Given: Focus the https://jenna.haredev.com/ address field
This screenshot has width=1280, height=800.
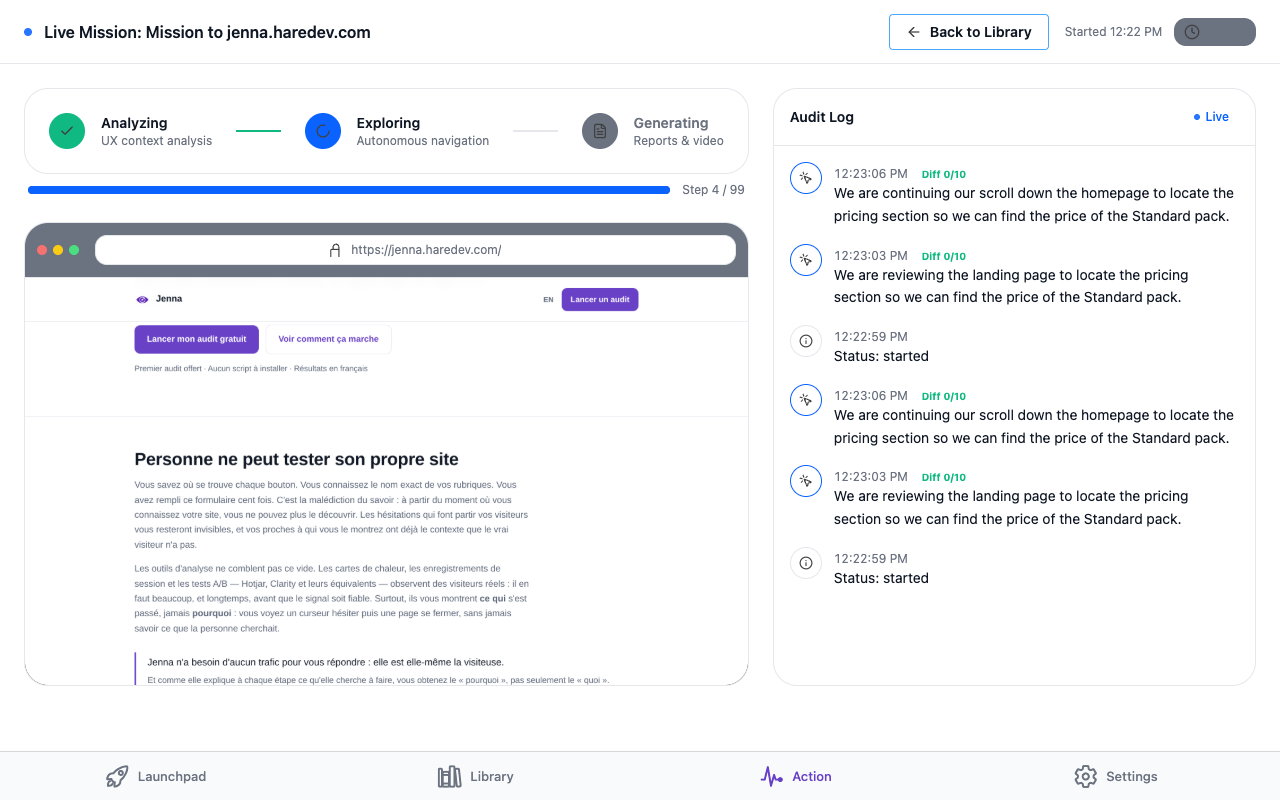Looking at the screenshot, I should point(415,250).
